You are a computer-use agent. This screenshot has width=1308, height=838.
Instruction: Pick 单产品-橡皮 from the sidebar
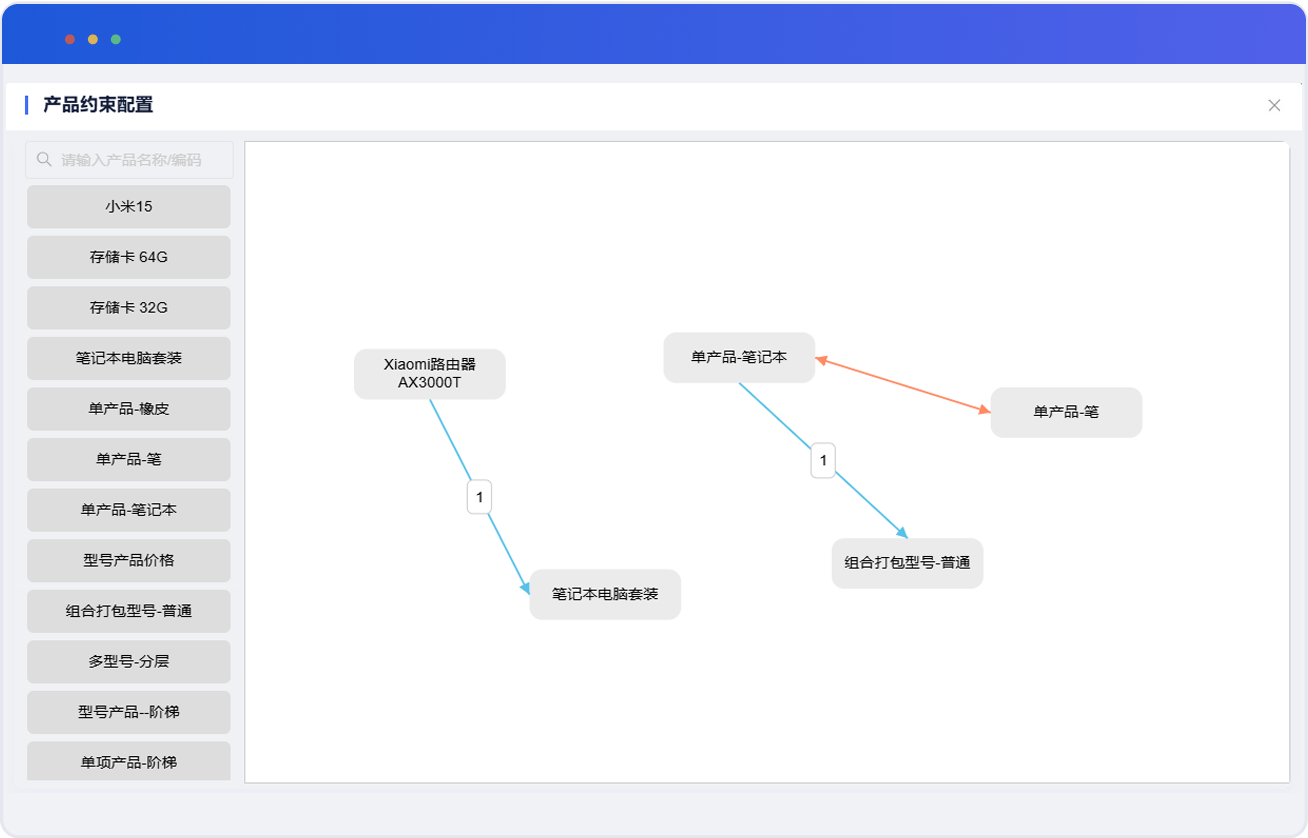pyautogui.click(x=128, y=409)
